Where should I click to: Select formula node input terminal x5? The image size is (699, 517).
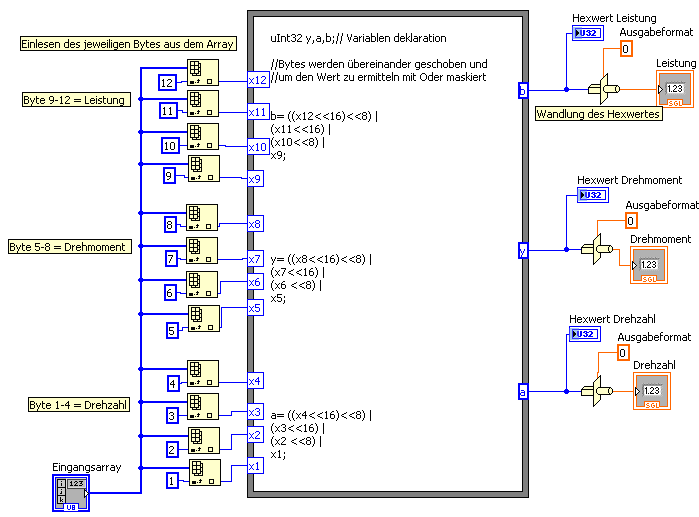click(255, 308)
